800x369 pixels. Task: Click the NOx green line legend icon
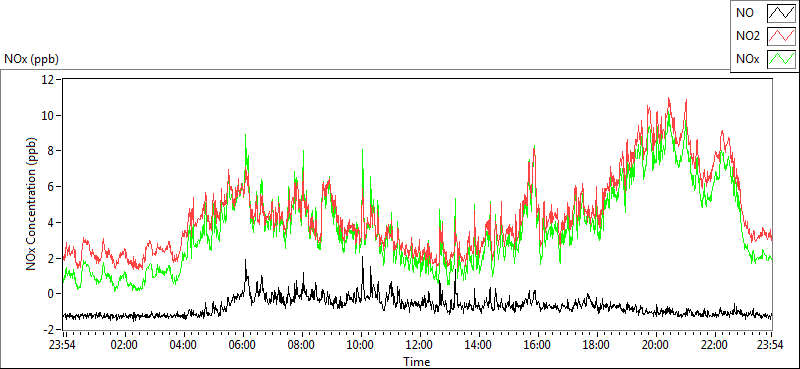pos(781,59)
